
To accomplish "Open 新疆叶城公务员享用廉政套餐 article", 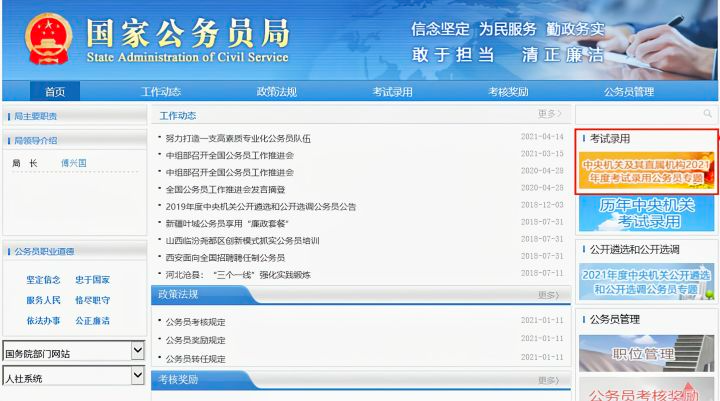I will click(227, 223).
